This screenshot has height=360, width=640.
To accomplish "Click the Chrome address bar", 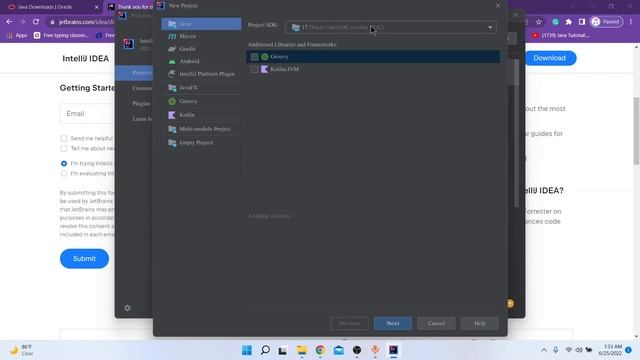I will point(86,22).
